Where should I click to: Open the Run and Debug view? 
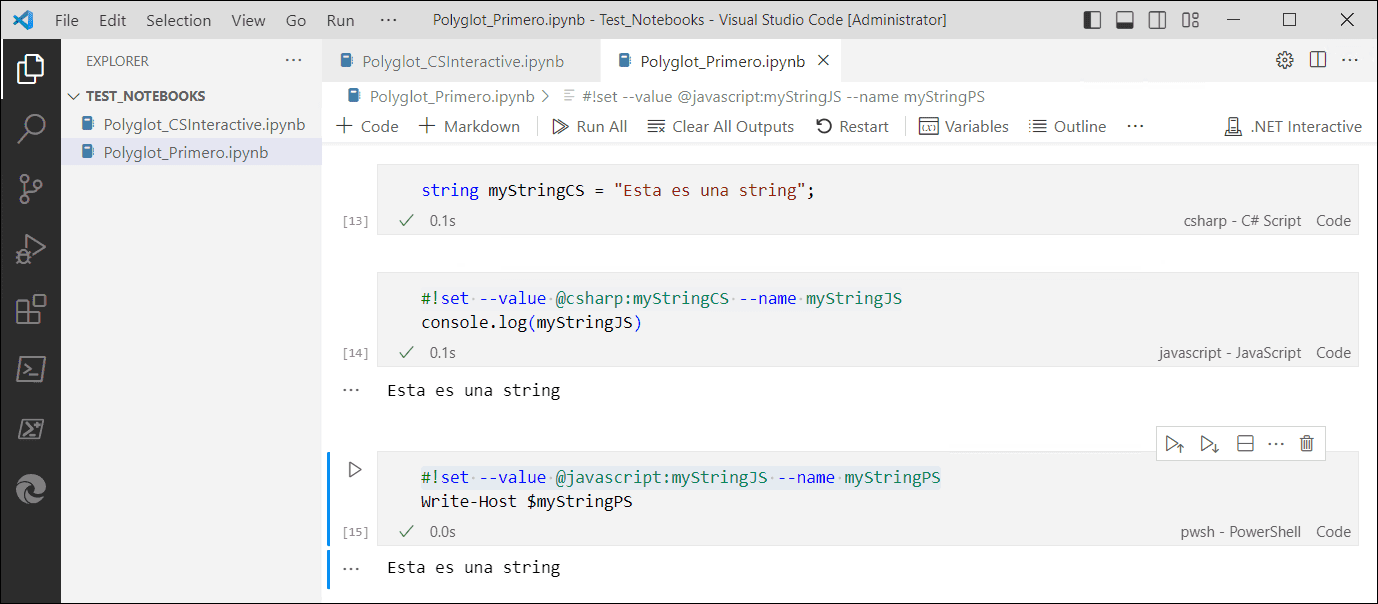[x=31, y=250]
